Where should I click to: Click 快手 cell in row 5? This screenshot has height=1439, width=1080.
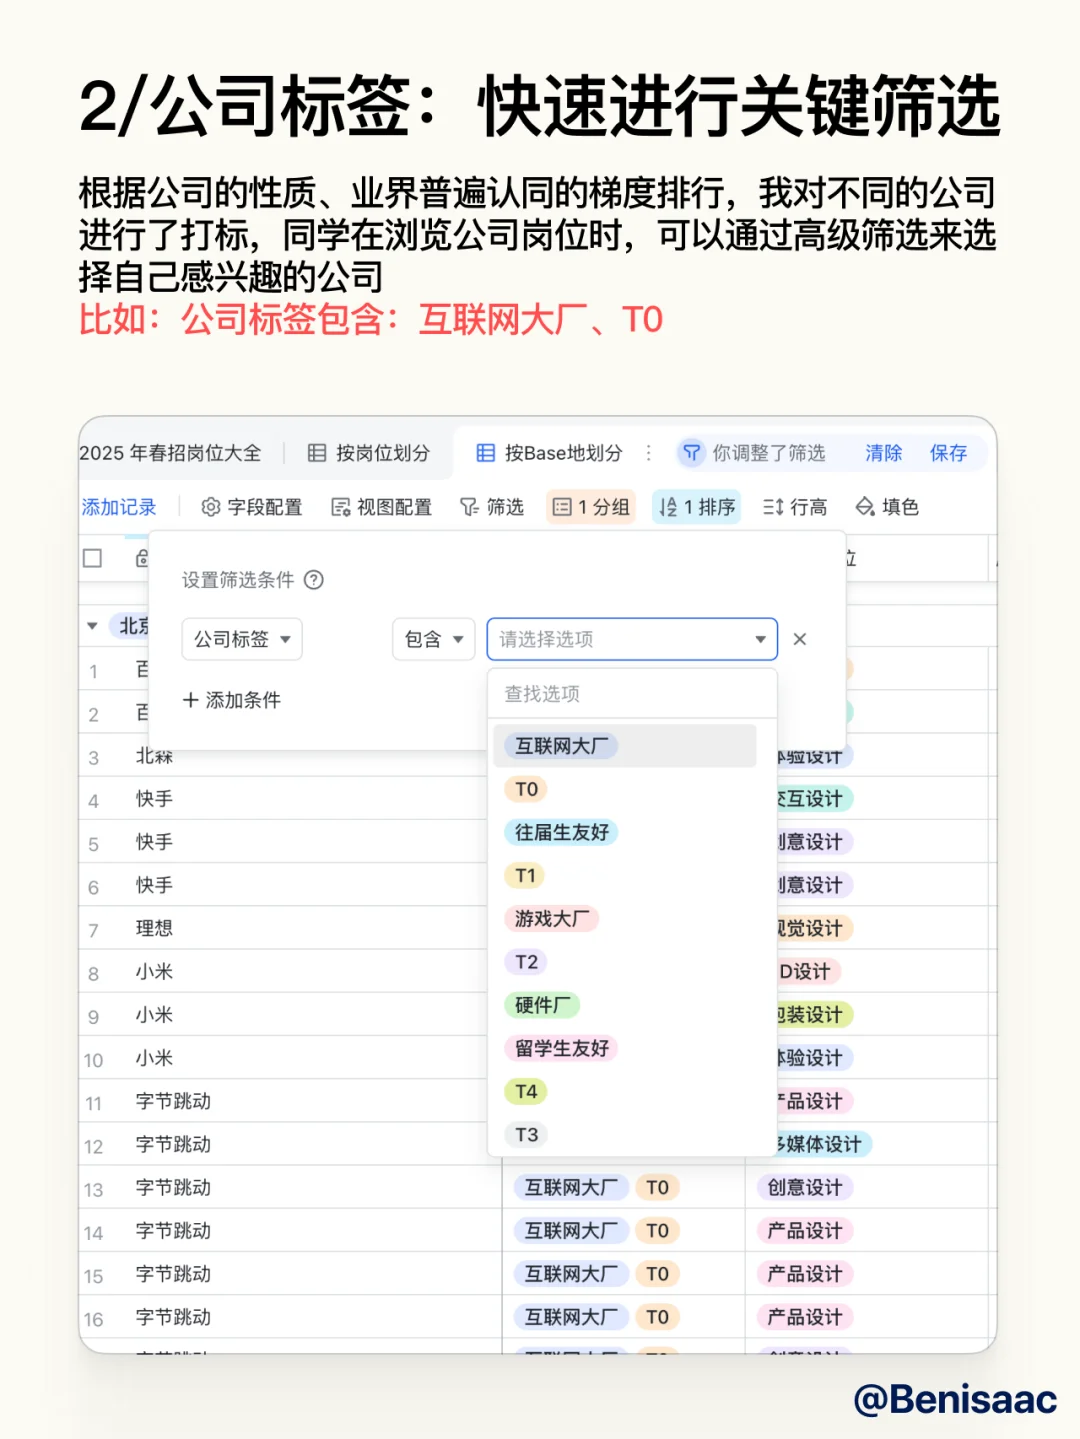[x=154, y=842]
